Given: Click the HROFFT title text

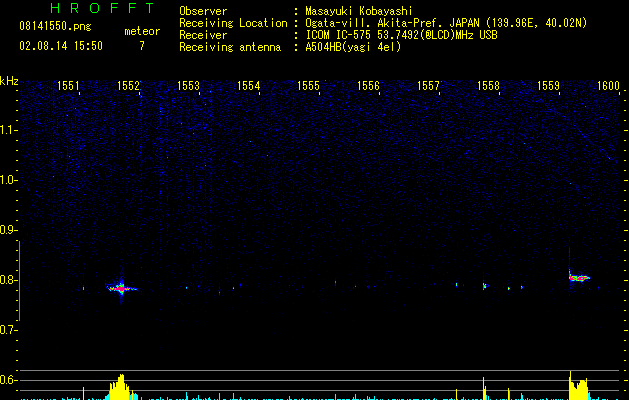Looking at the screenshot, I should tap(102, 8).
